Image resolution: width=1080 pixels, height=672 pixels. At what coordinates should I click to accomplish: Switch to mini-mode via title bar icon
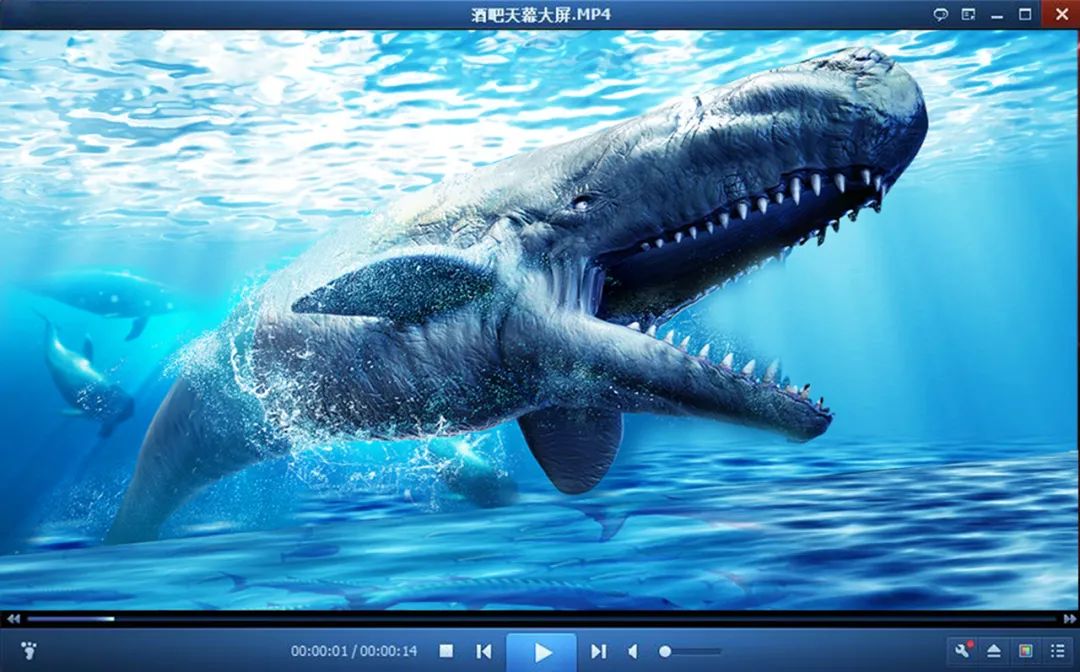point(968,14)
